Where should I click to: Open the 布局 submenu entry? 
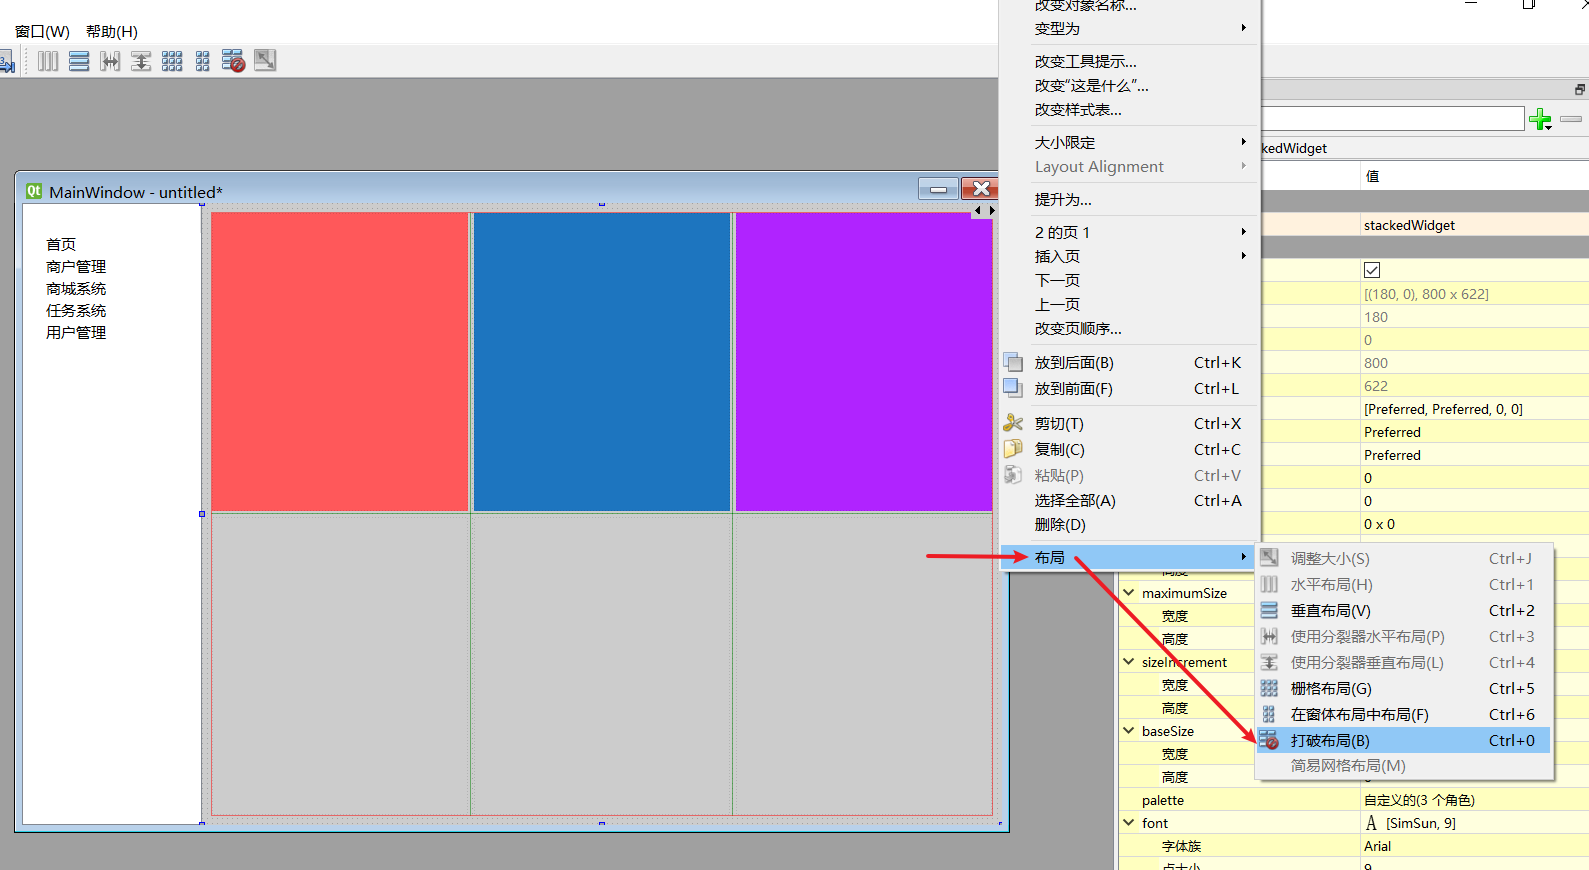pyautogui.click(x=1128, y=558)
